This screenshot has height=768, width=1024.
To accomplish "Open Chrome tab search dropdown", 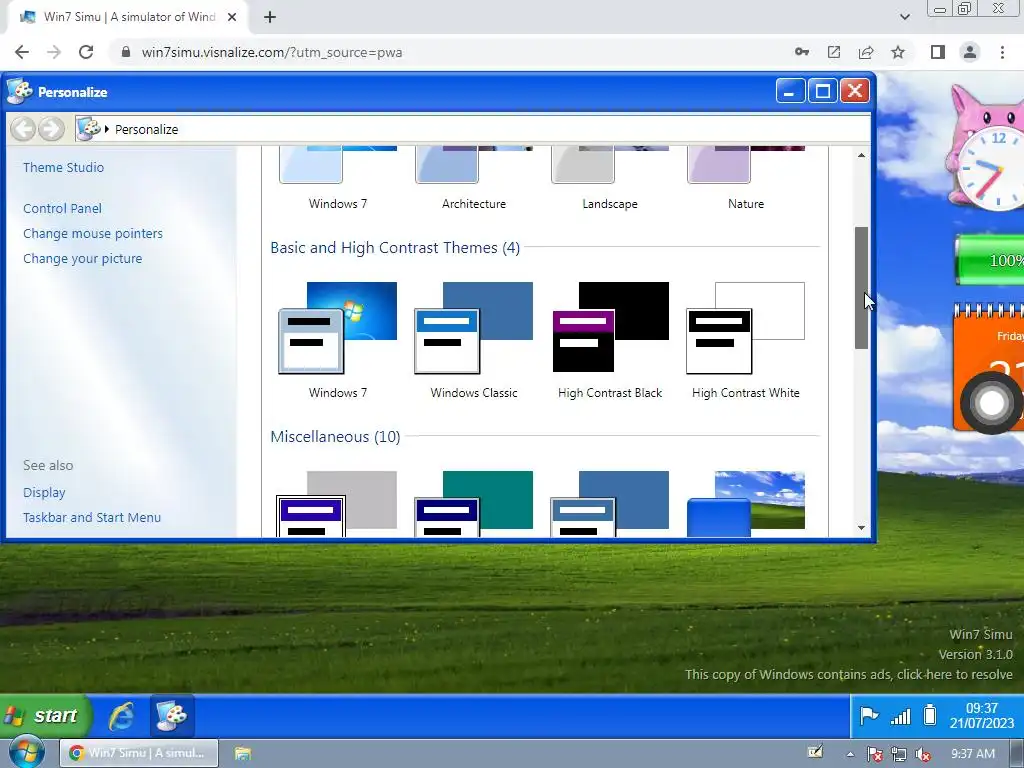I will point(904,17).
